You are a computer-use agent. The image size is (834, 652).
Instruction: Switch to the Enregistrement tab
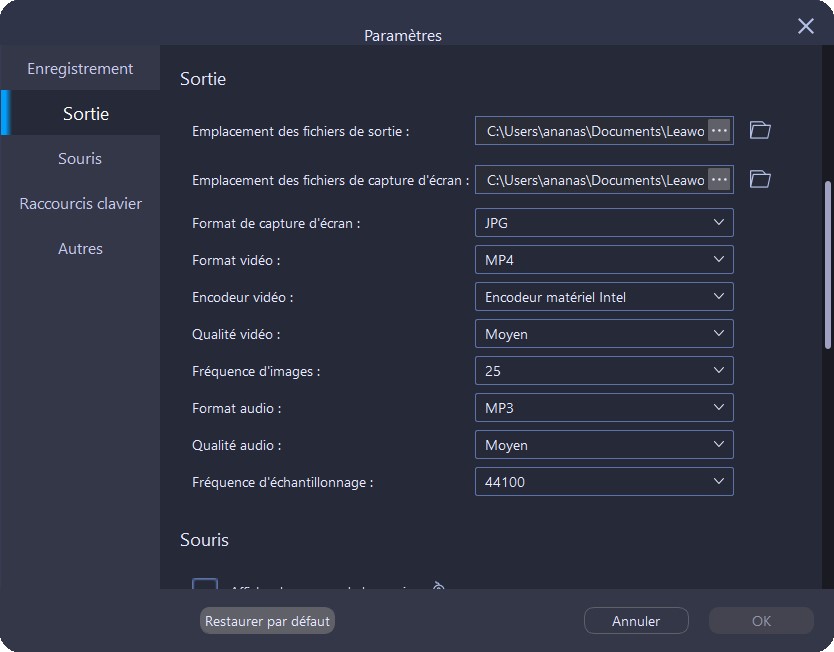(80, 69)
